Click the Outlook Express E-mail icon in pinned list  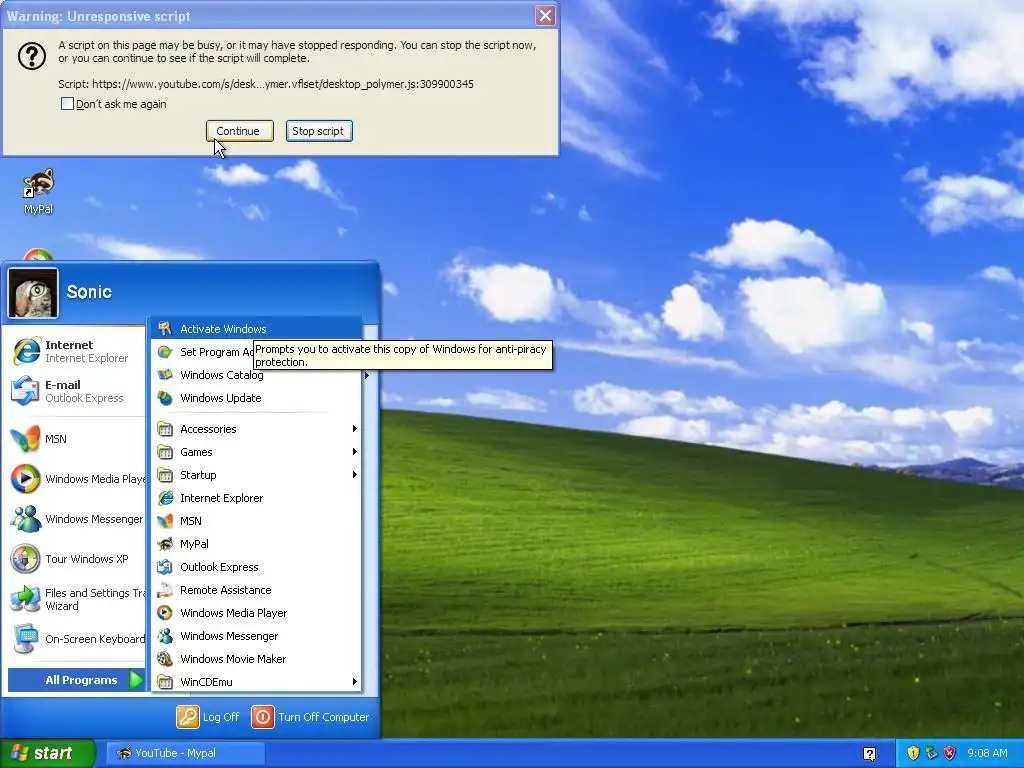click(x=26, y=391)
